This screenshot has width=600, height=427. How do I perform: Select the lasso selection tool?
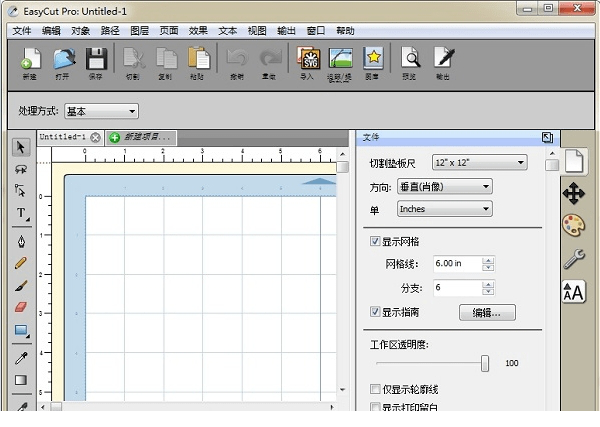[x=21, y=169]
